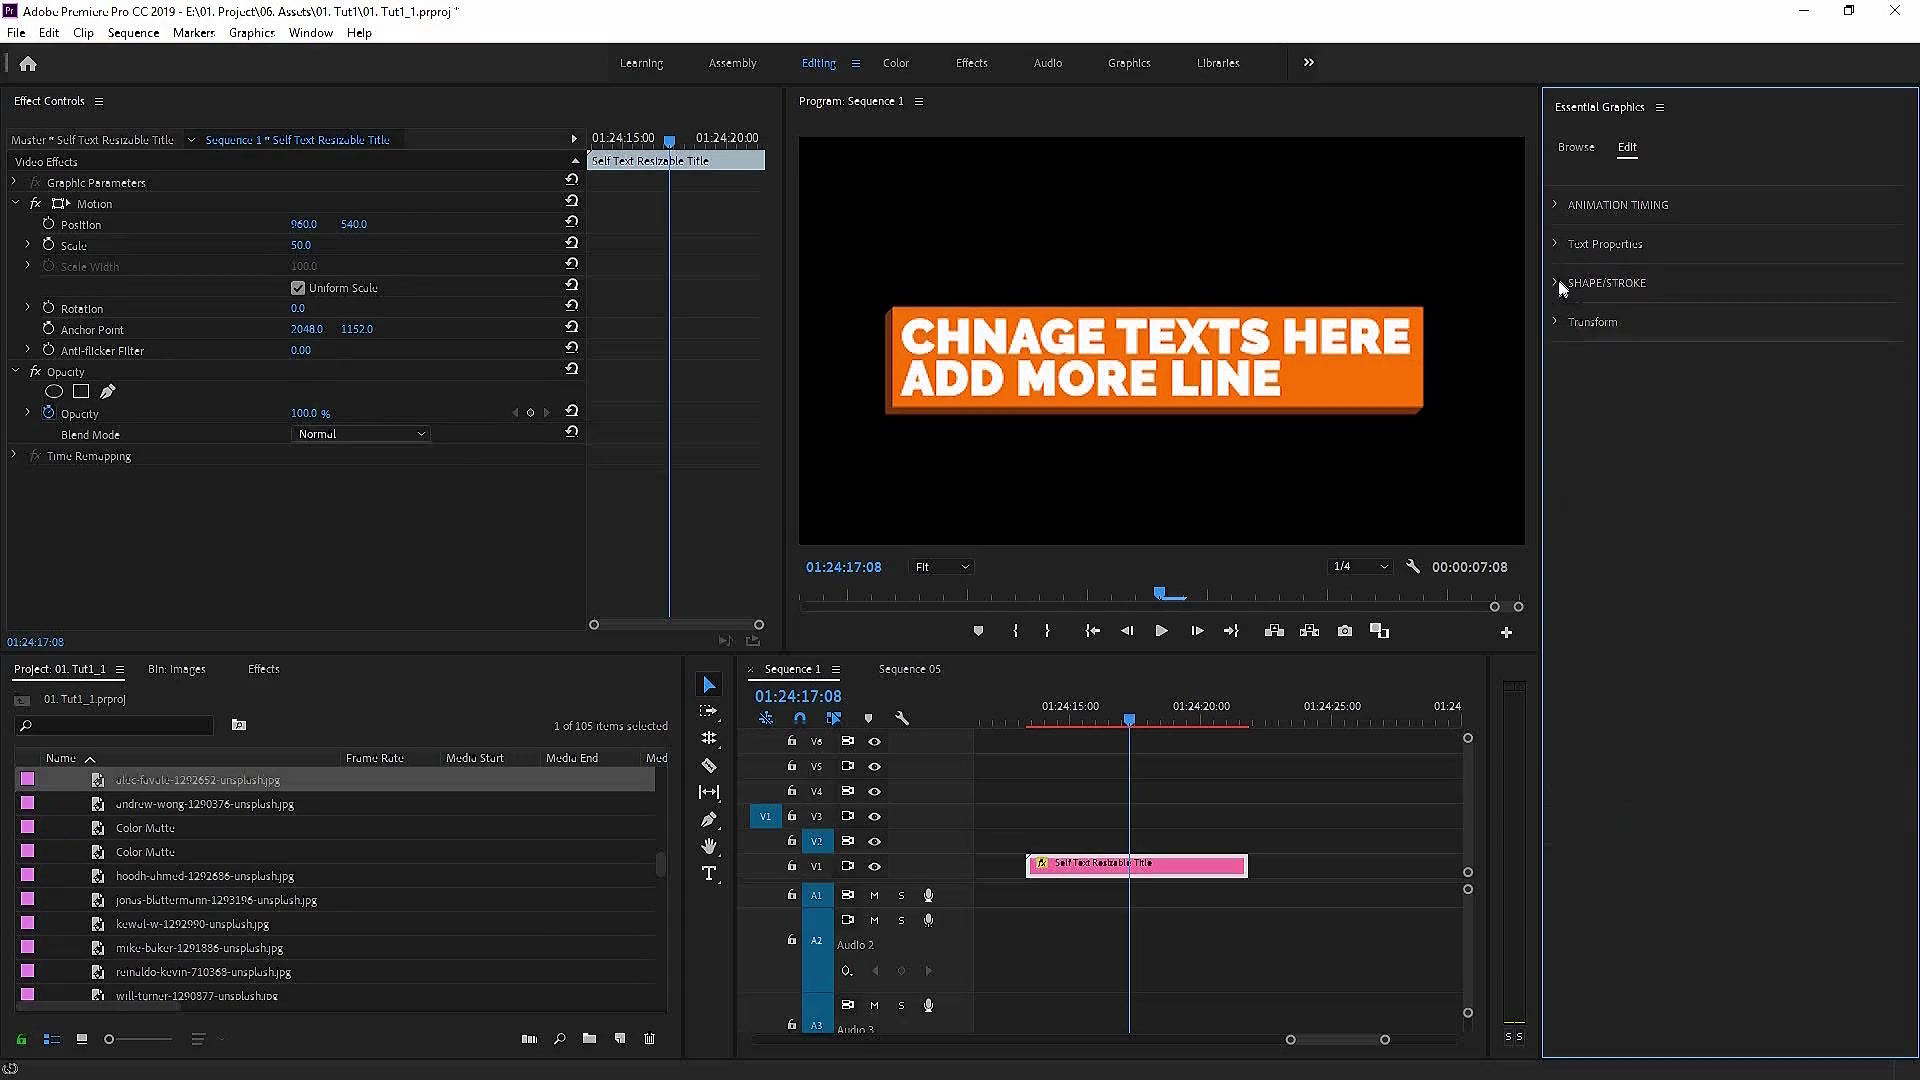Expand Transform group in Essential Graphics
The image size is (1920, 1080).
(1555, 321)
